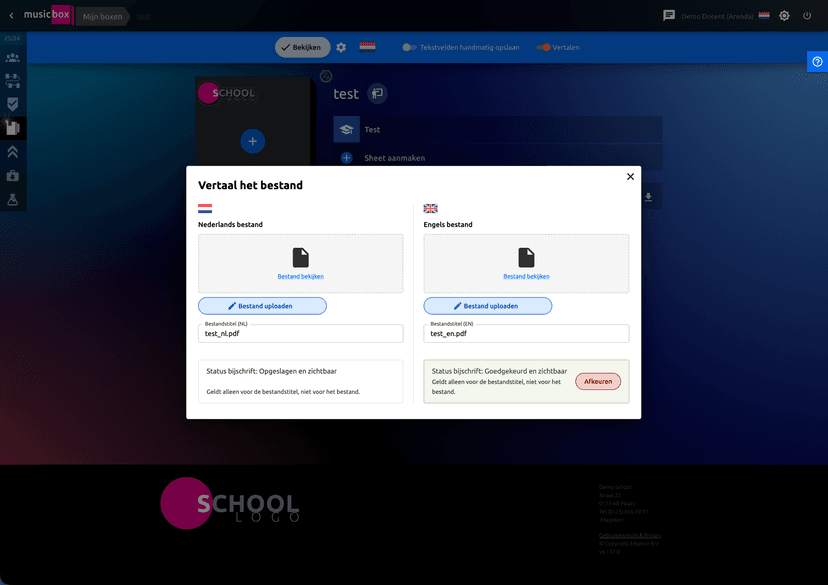Open the settings gear next to Bekijken

pos(341,48)
